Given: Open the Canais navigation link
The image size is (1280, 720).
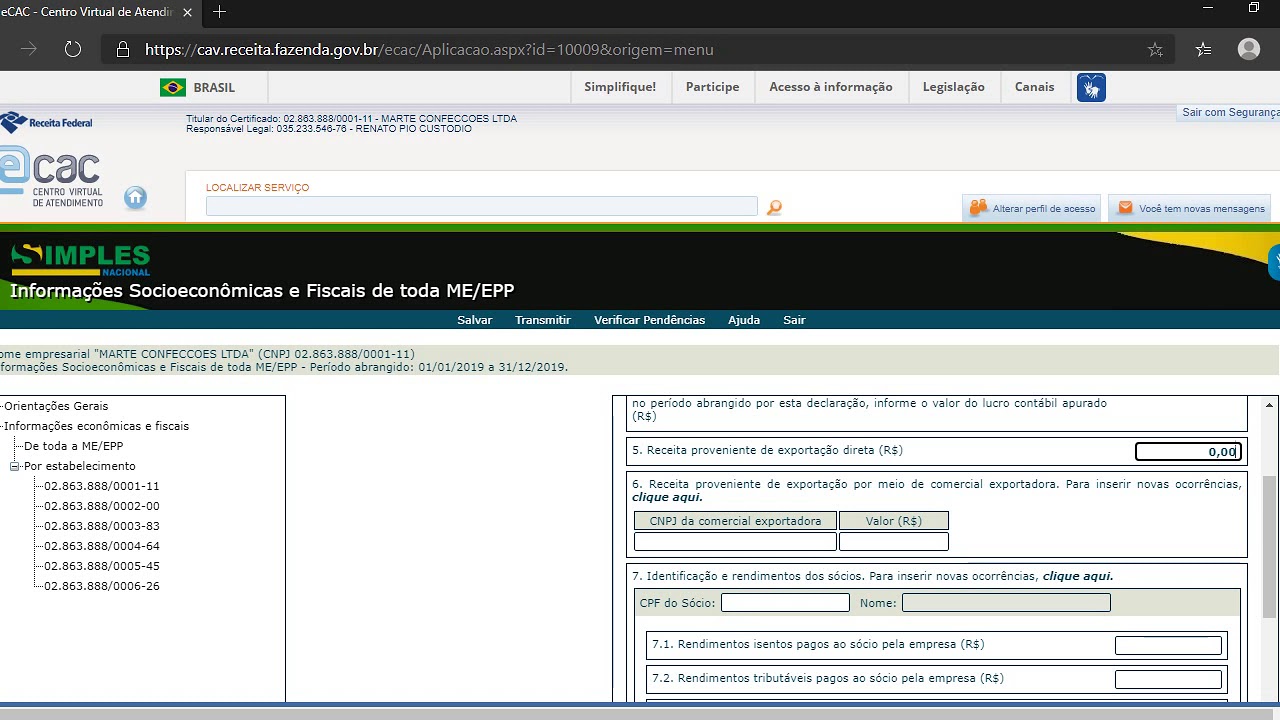Looking at the screenshot, I should click(x=1035, y=87).
